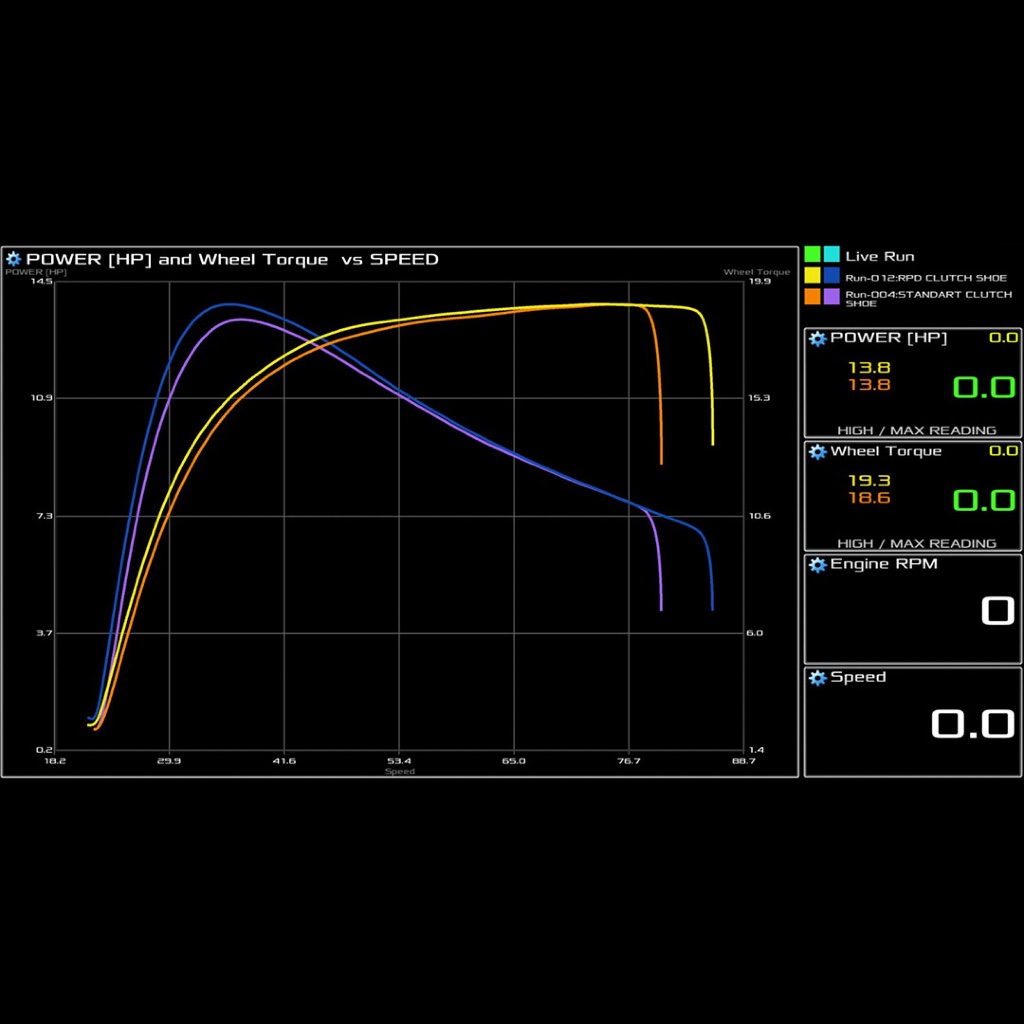
Task: Select Run-012:RPD CLUTCH SHOE legend entry
Action: (x=925, y=278)
